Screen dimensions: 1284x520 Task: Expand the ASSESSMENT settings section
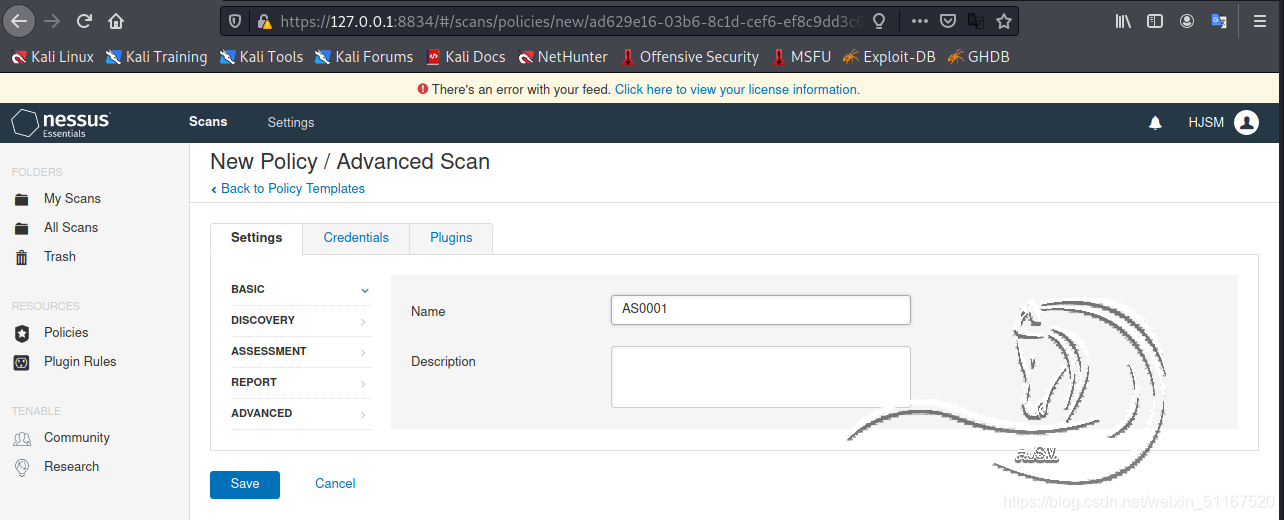(300, 352)
